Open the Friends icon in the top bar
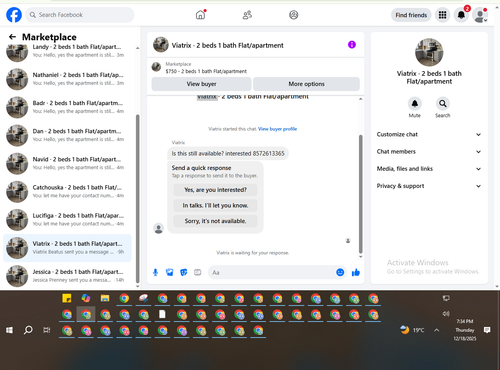Viewport: 500px width, 370px height. (x=247, y=15)
